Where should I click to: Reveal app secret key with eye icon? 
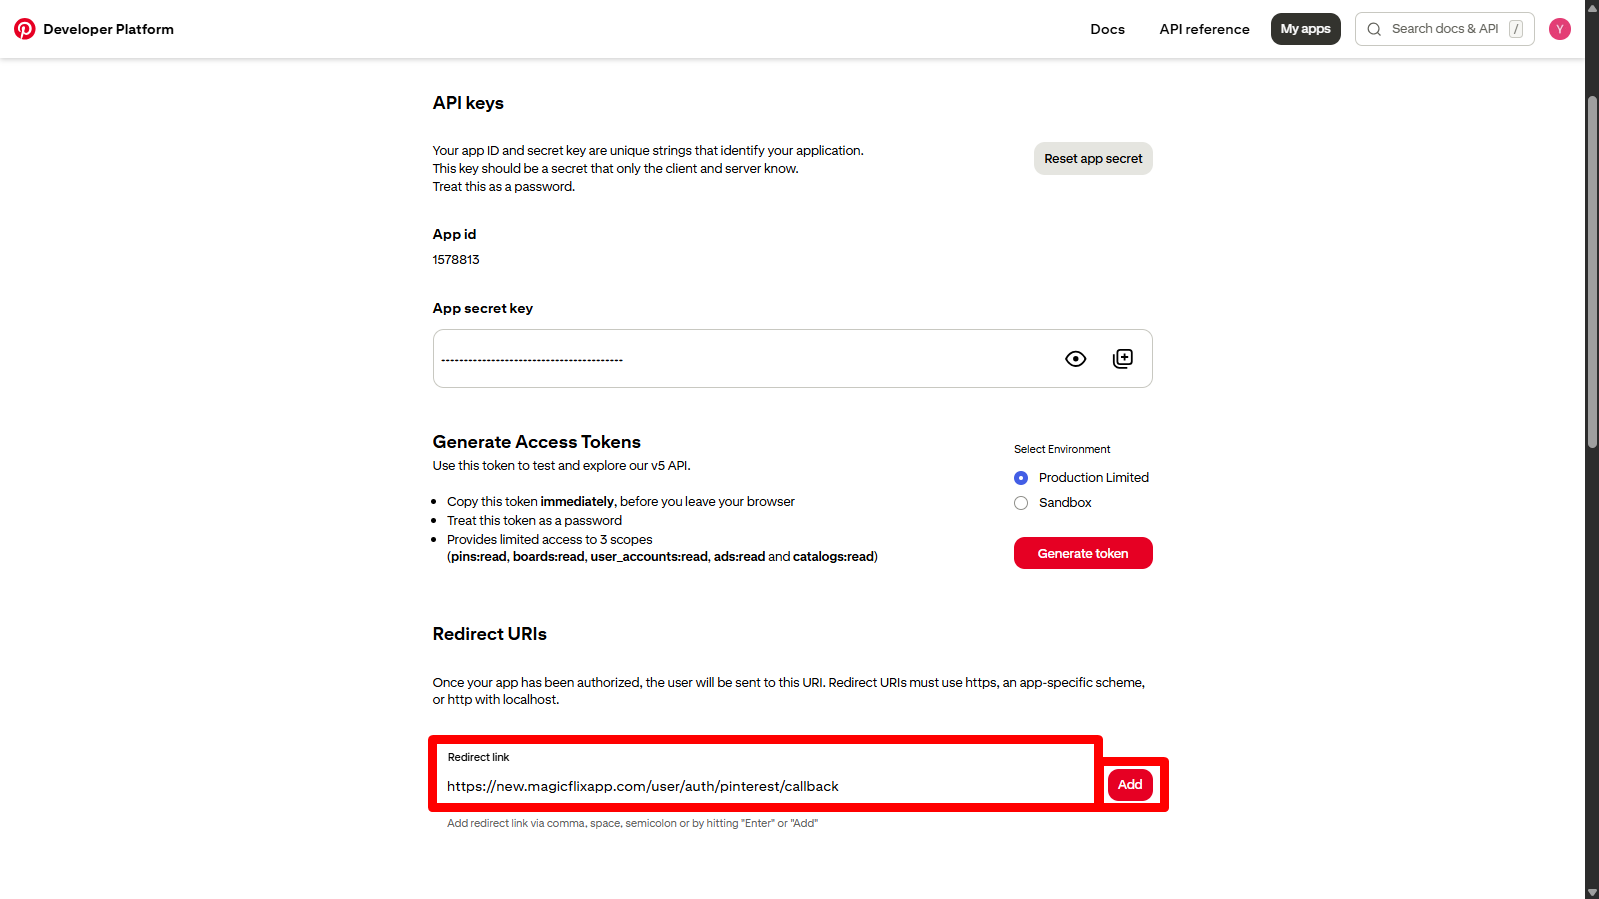click(1076, 359)
